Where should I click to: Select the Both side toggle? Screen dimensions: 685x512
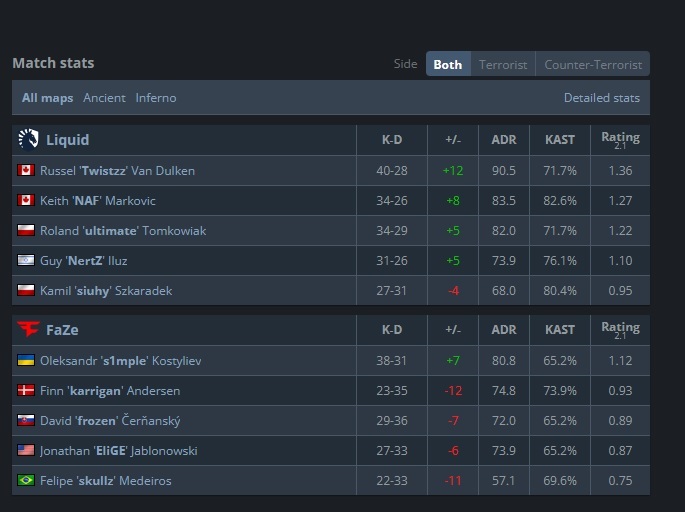coord(448,65)
